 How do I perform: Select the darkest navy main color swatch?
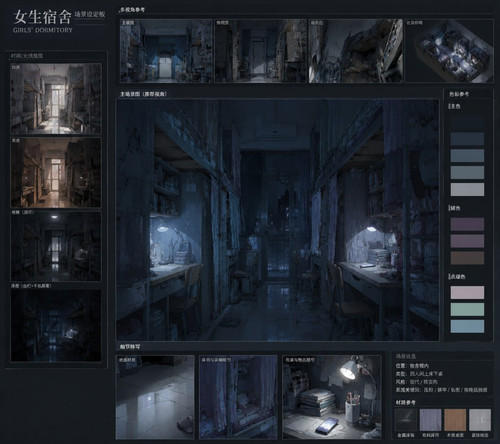(467, 122)
